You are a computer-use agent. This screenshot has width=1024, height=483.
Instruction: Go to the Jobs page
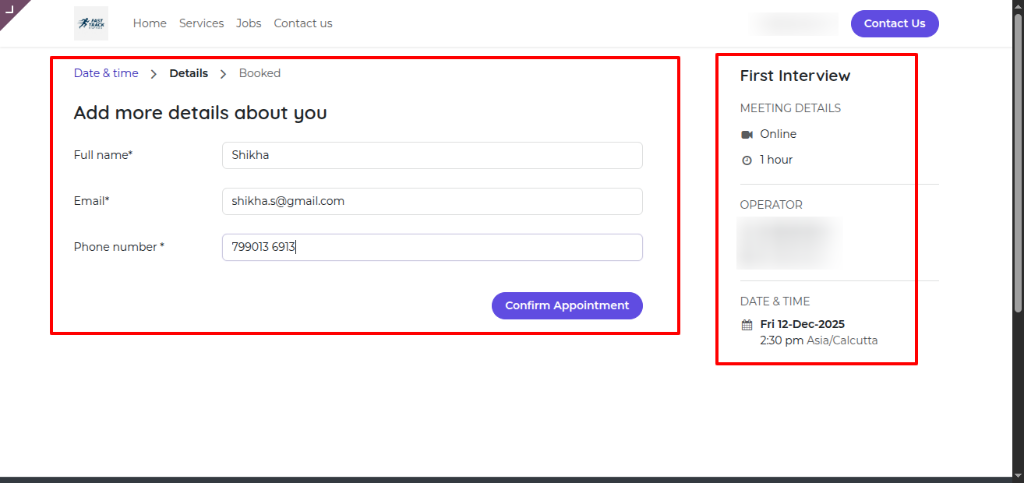[248, 23]
